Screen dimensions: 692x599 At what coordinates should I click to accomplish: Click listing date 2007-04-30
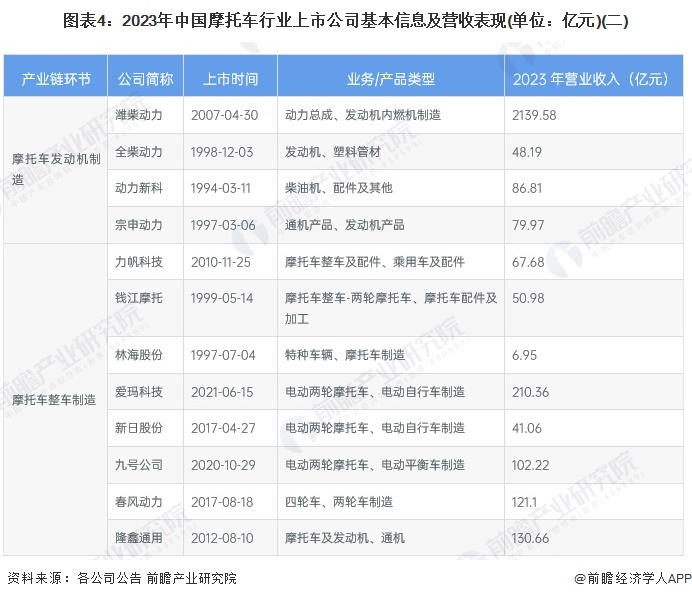224,115
